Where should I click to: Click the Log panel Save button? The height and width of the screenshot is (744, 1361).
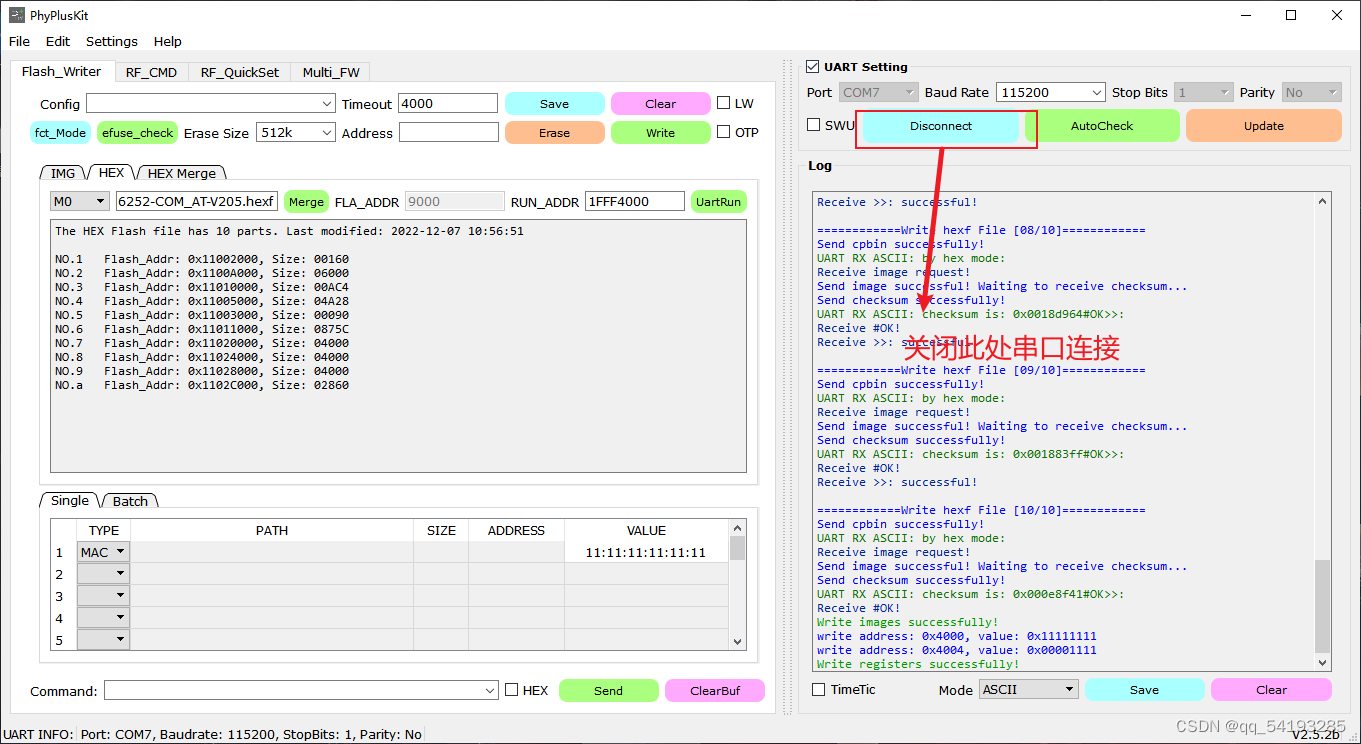tap(1145, 690)
